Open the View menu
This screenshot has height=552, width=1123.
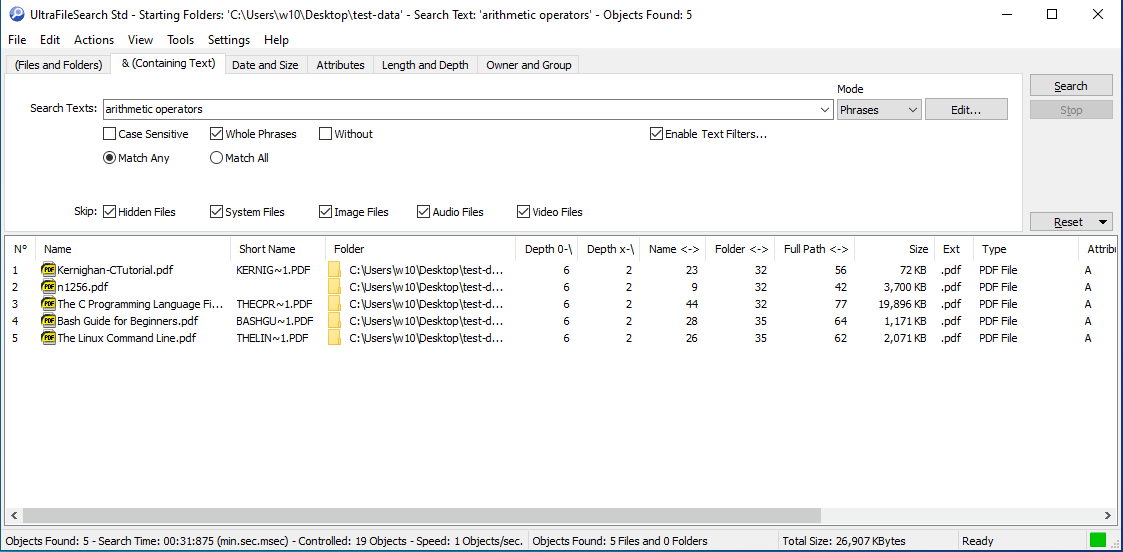tap(140, 40)
